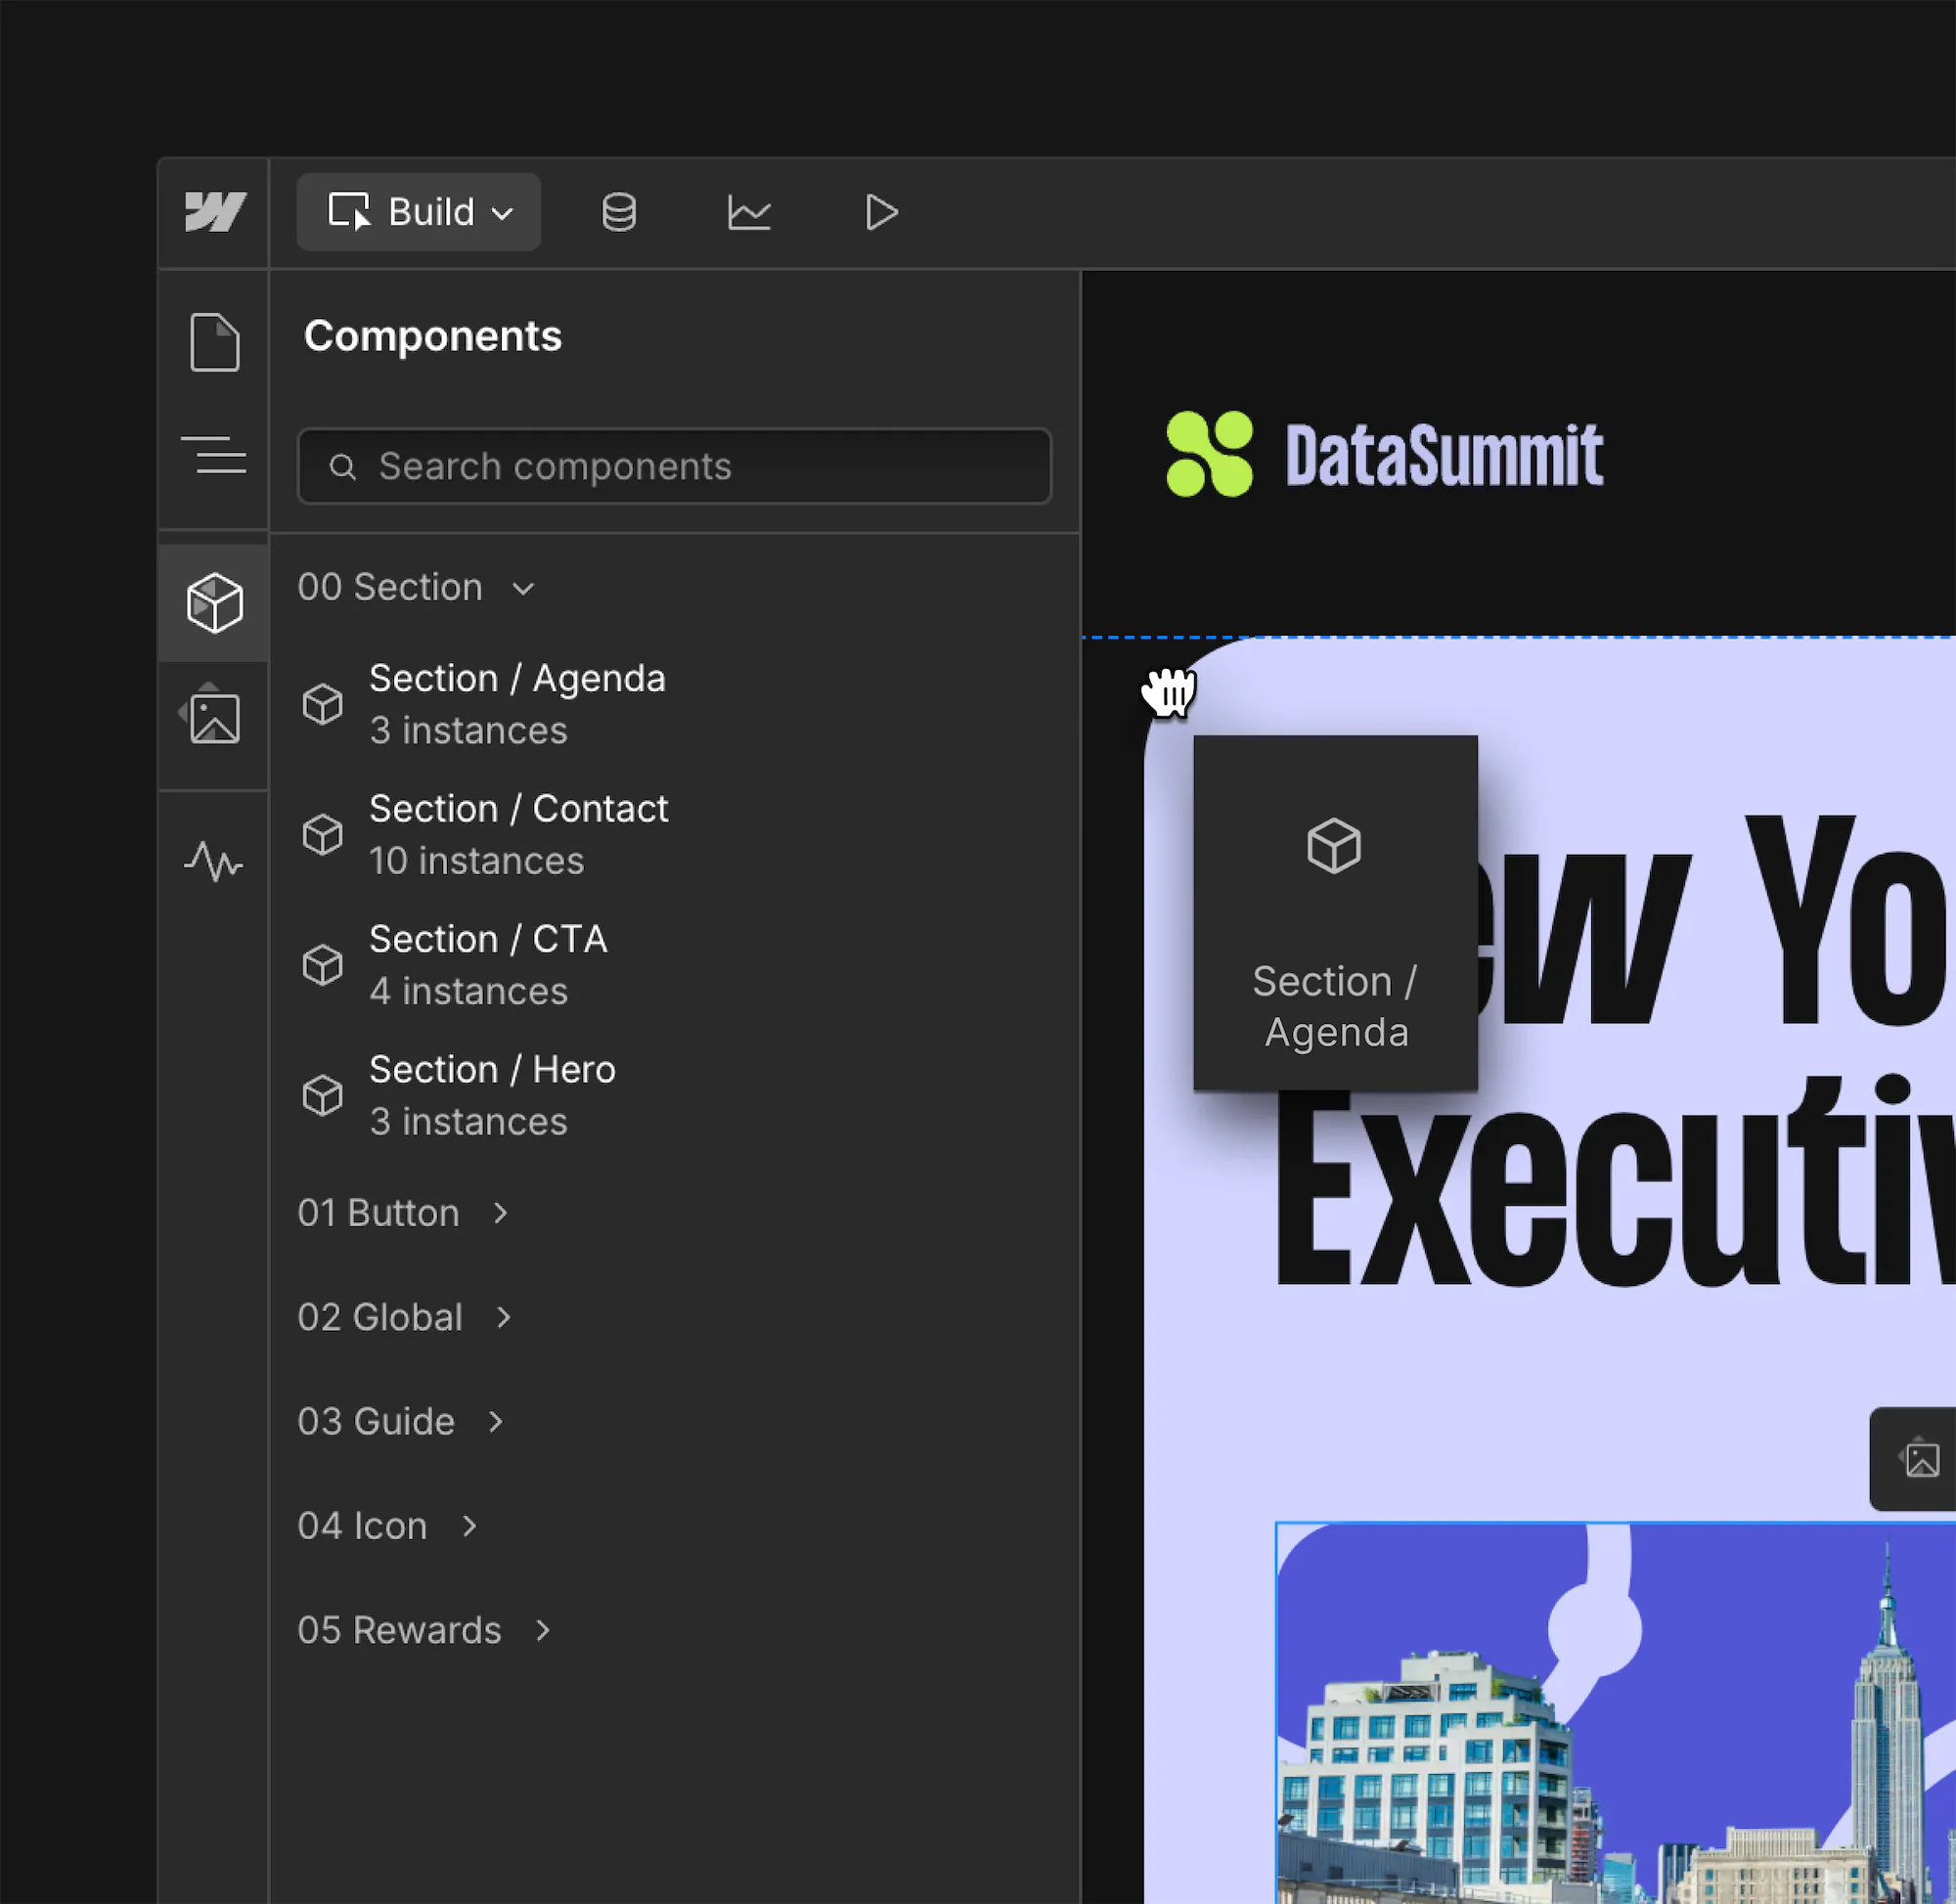This screenshot has height=1904, width=1956.
Task: Select the Components cube icon in sidebar
Action: click(x=214, y=603)
